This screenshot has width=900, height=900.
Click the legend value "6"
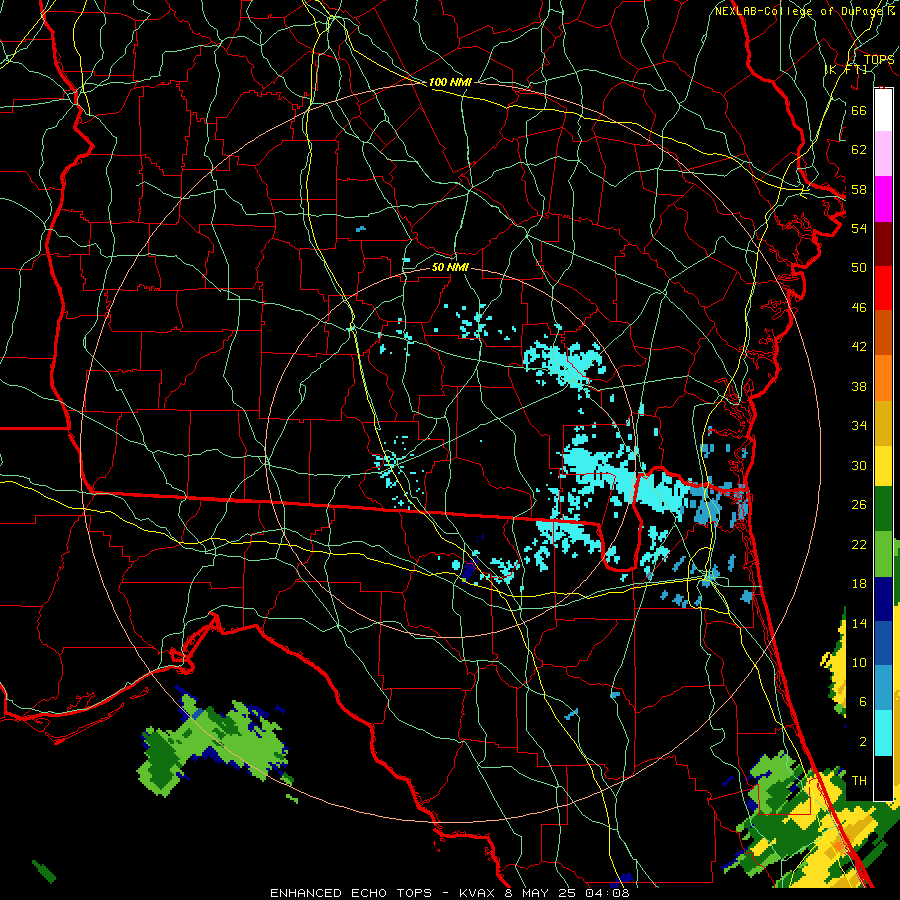tap(862, 701)
